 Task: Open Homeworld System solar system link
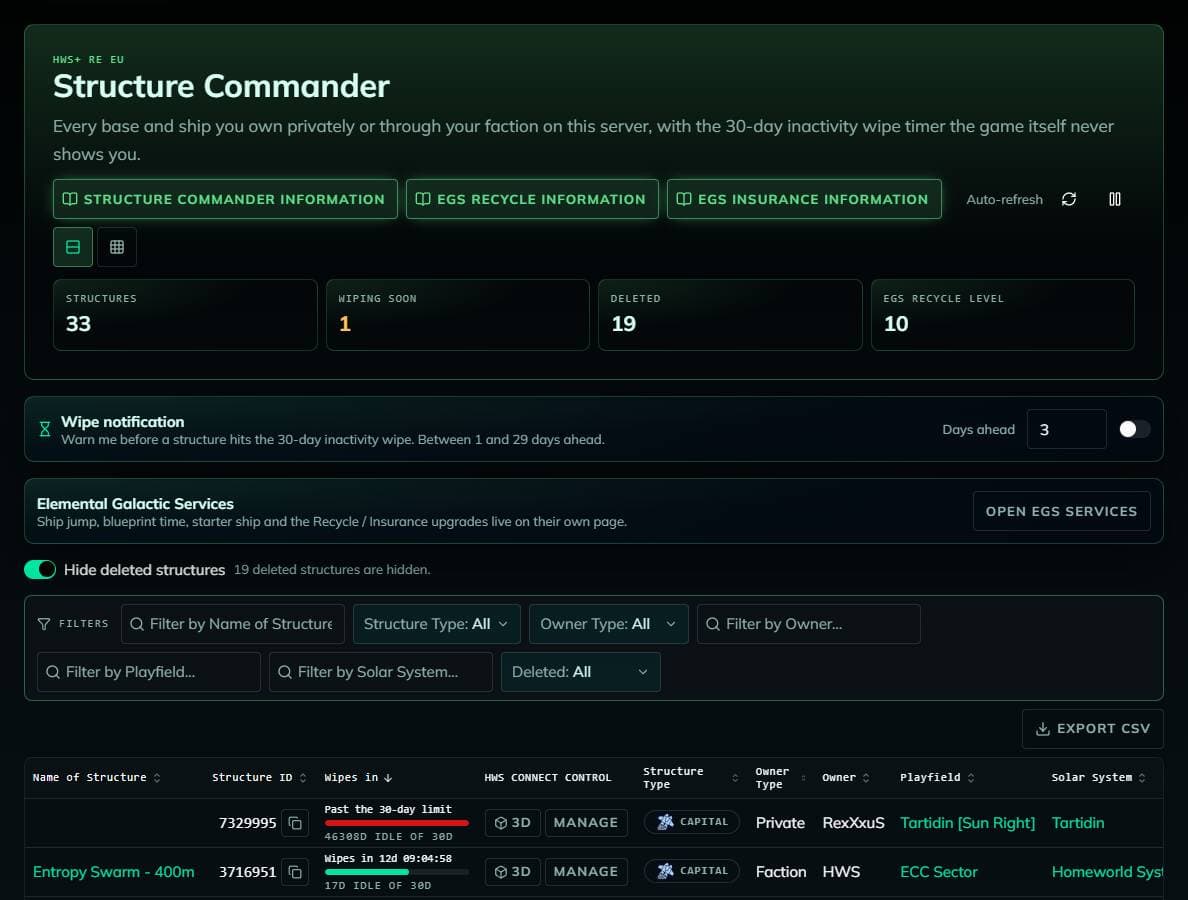(1107, 872)
